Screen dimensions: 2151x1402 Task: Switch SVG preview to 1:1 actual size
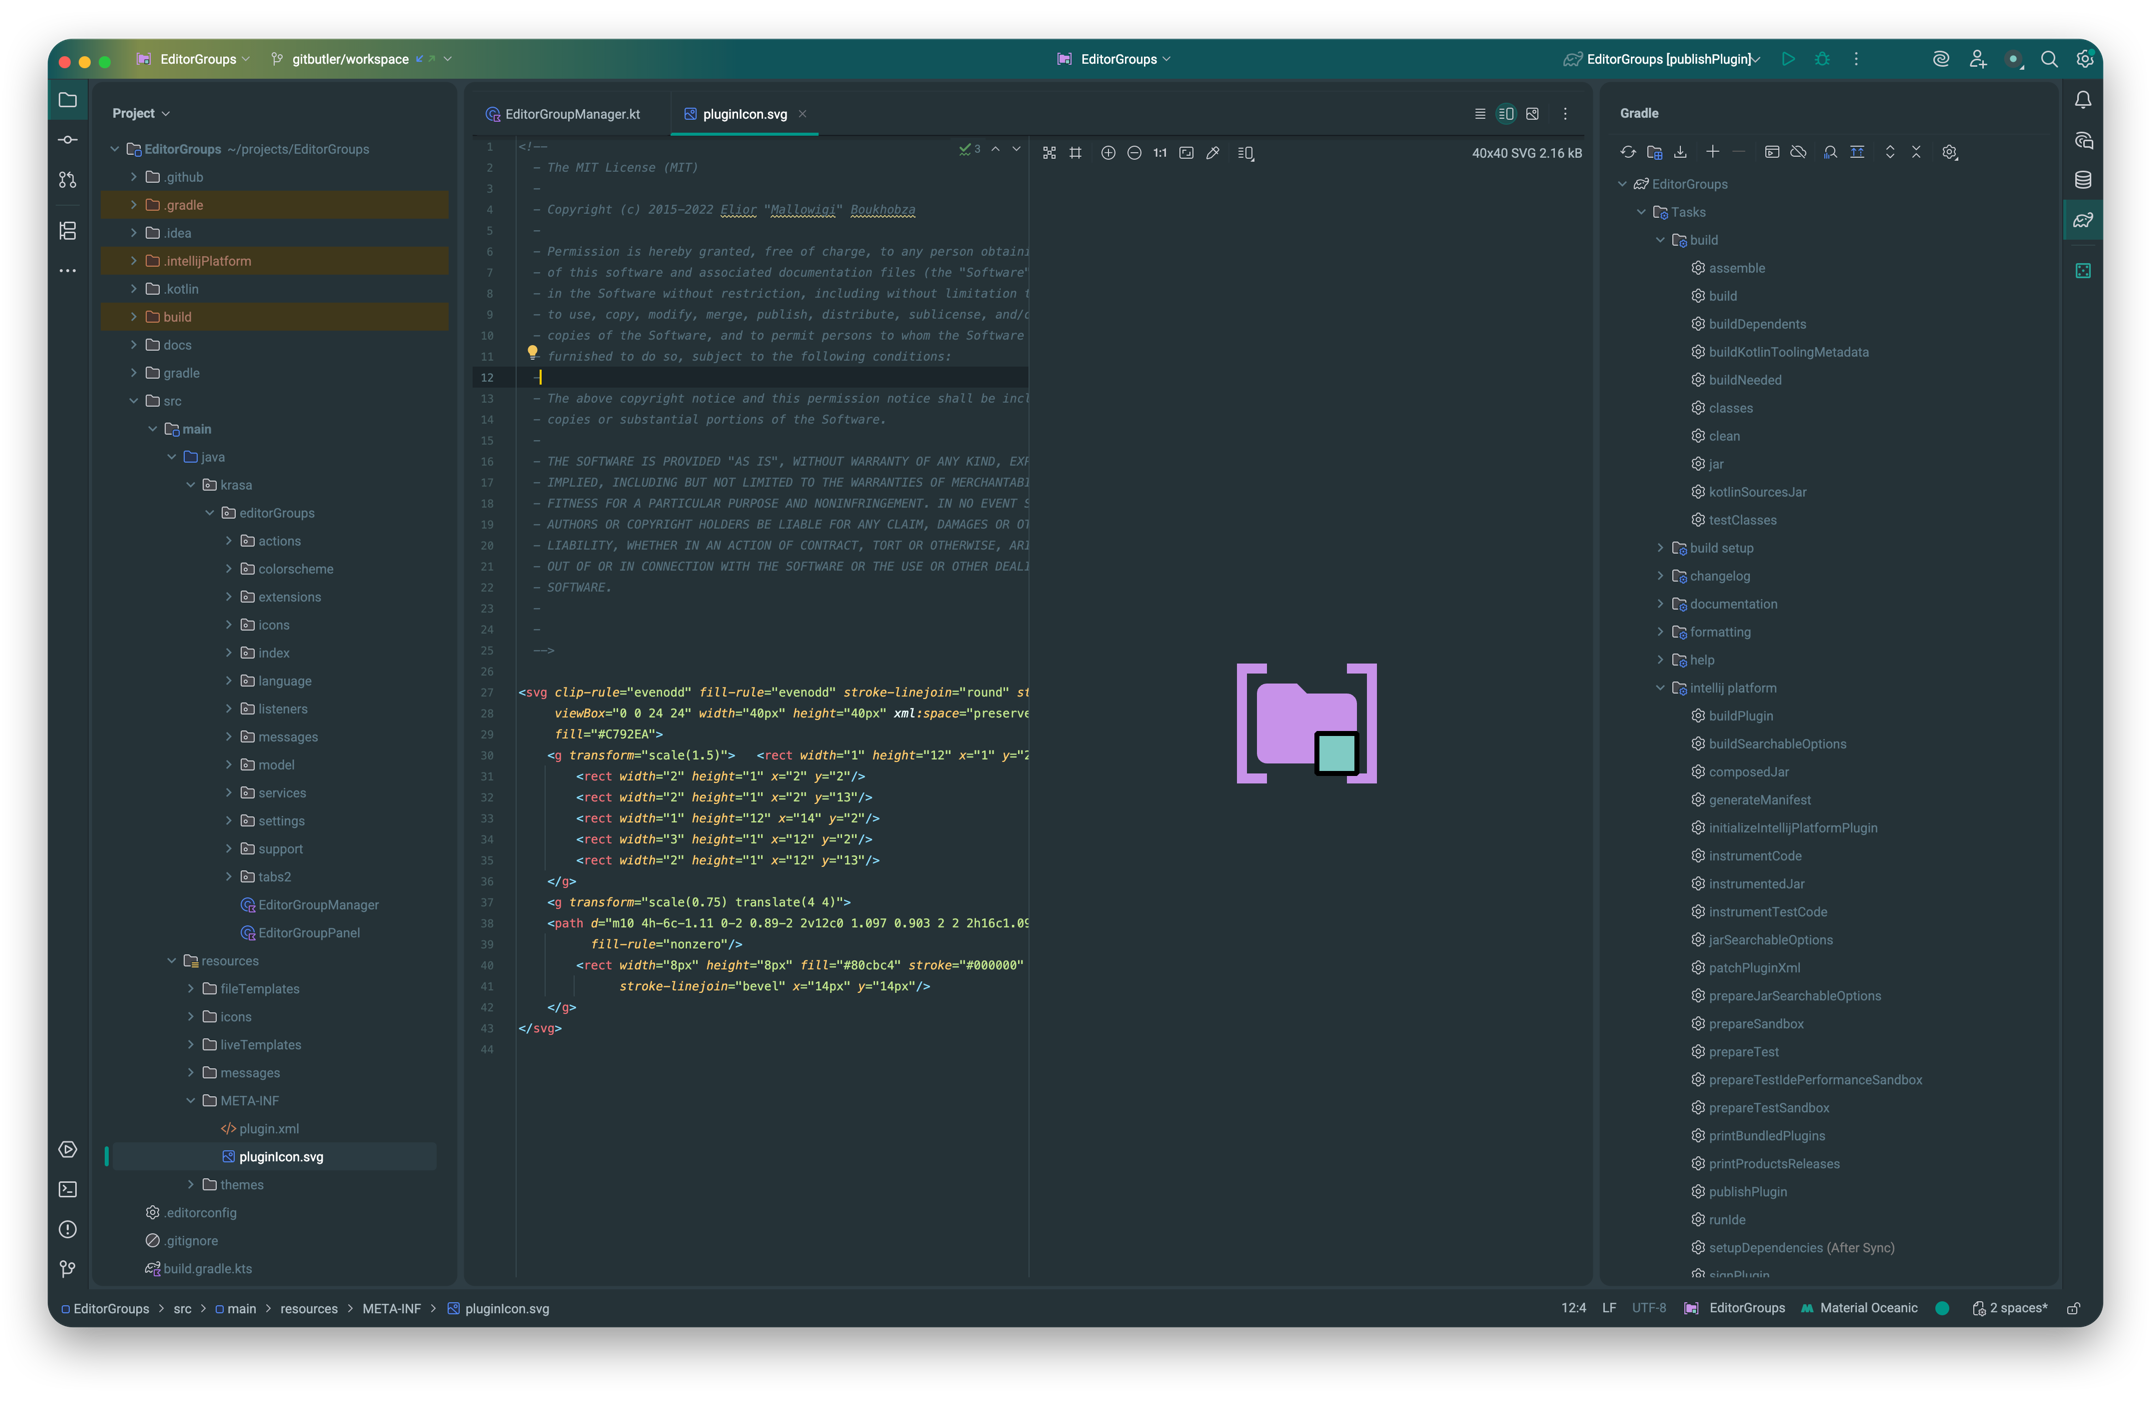(1159, 152)
